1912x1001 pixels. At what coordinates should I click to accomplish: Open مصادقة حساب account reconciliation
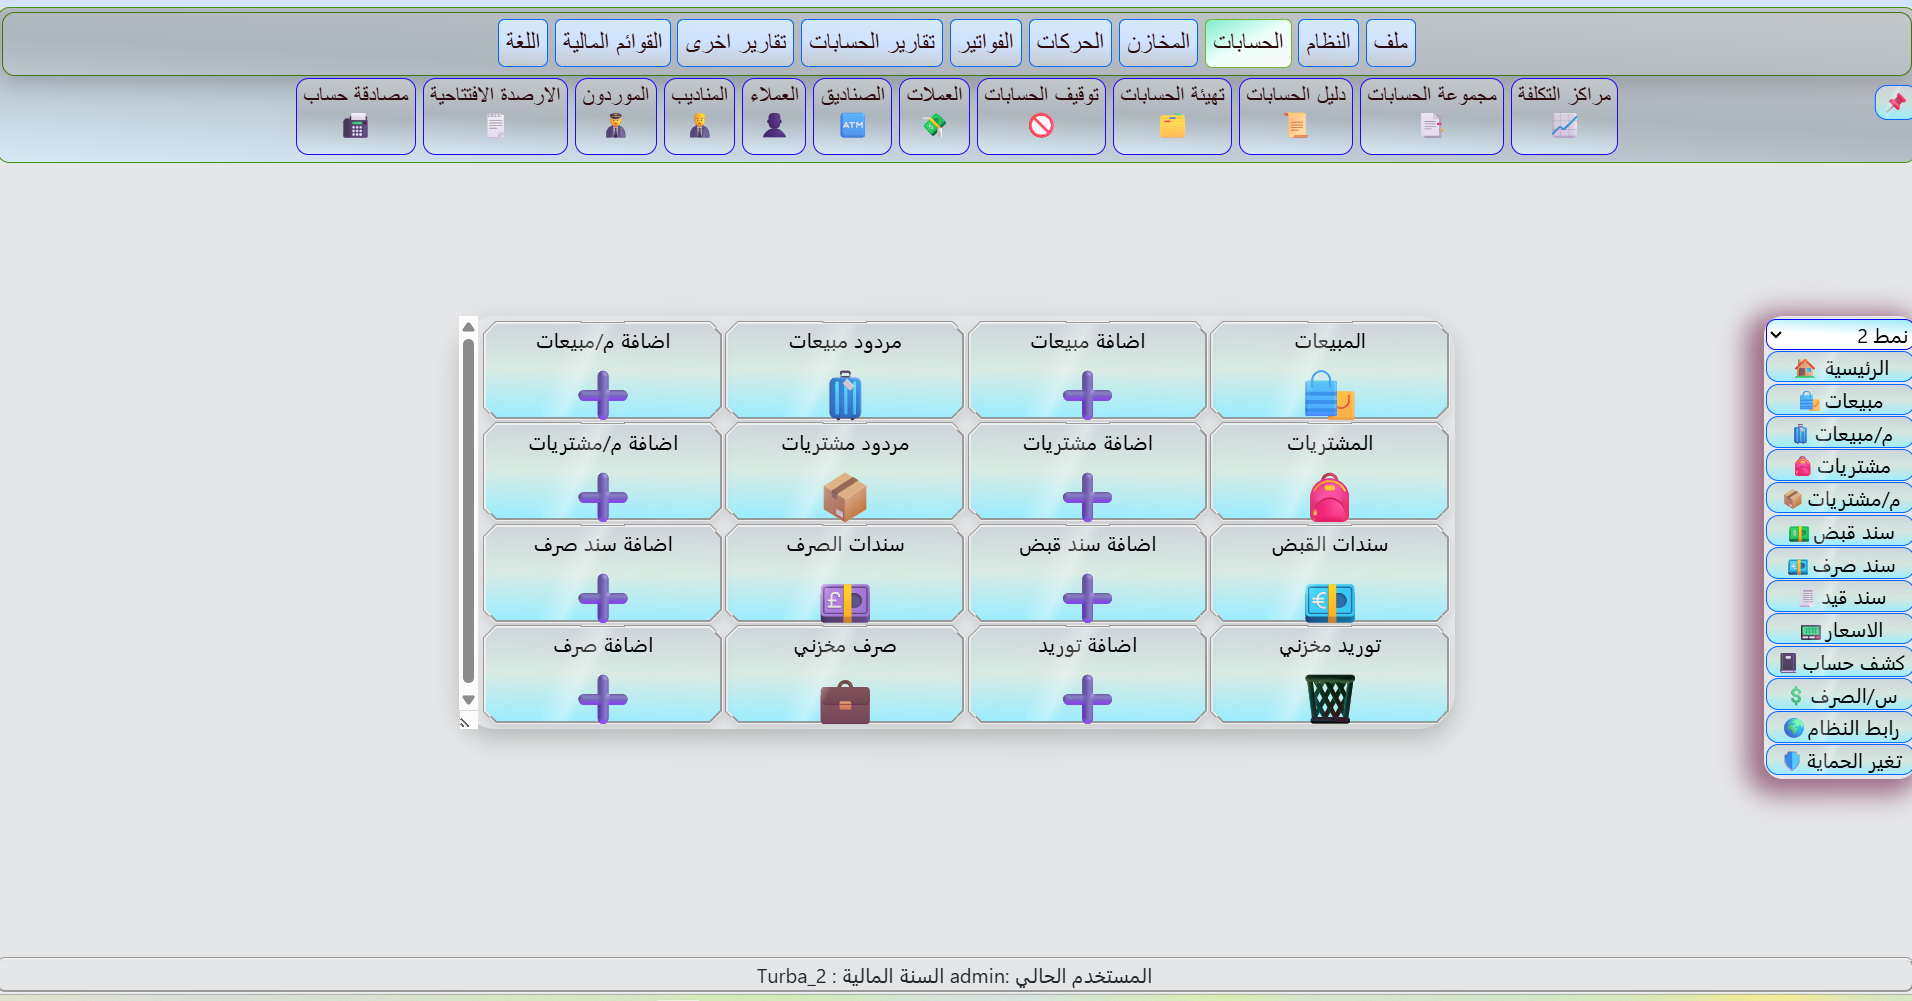point(356,117)
